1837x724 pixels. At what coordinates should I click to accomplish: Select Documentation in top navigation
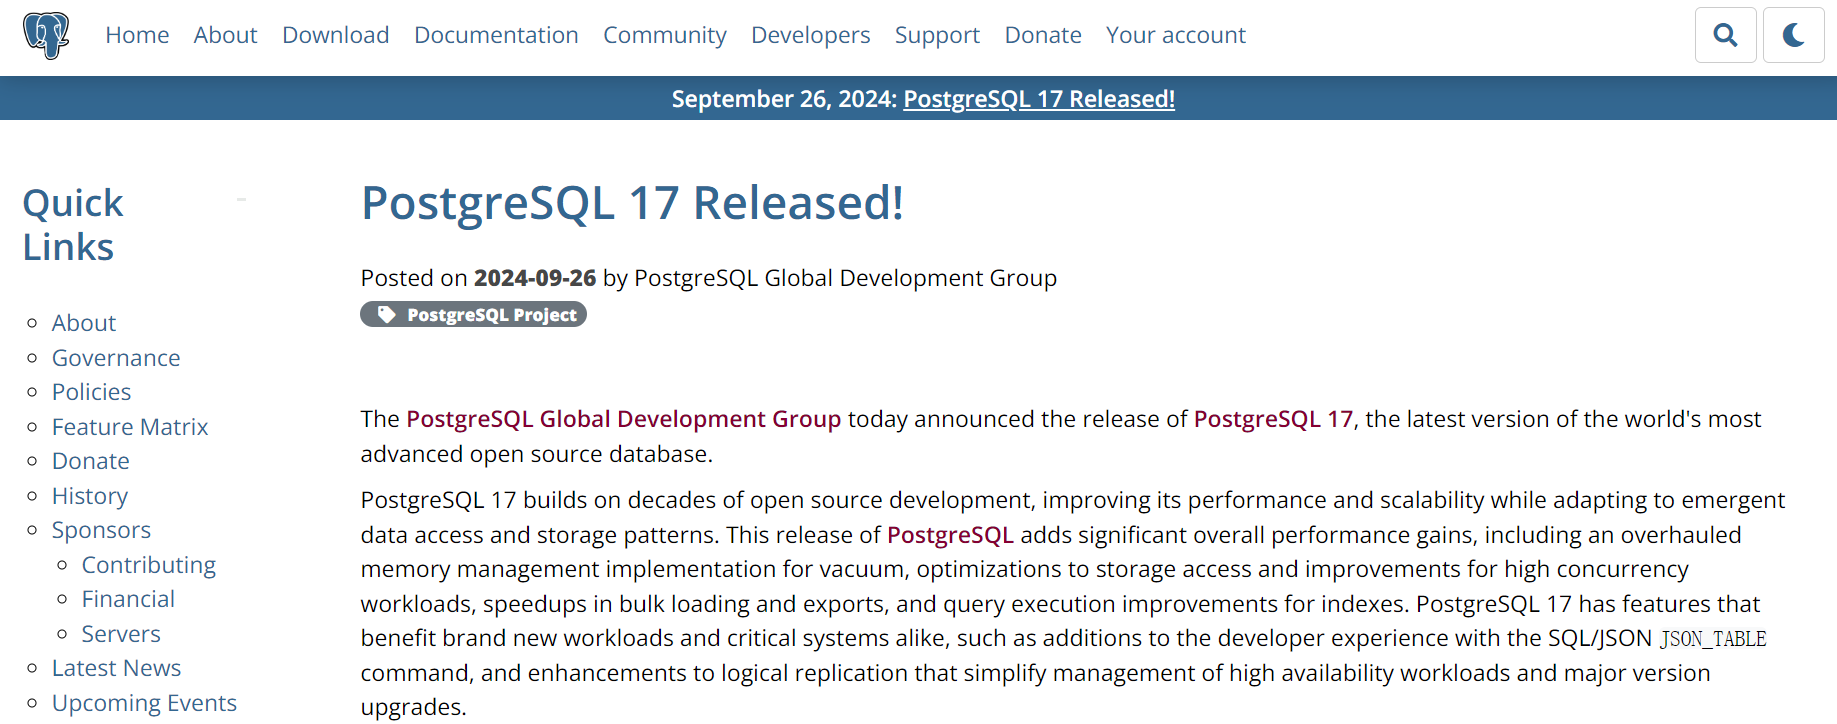(x=496, y=35)
